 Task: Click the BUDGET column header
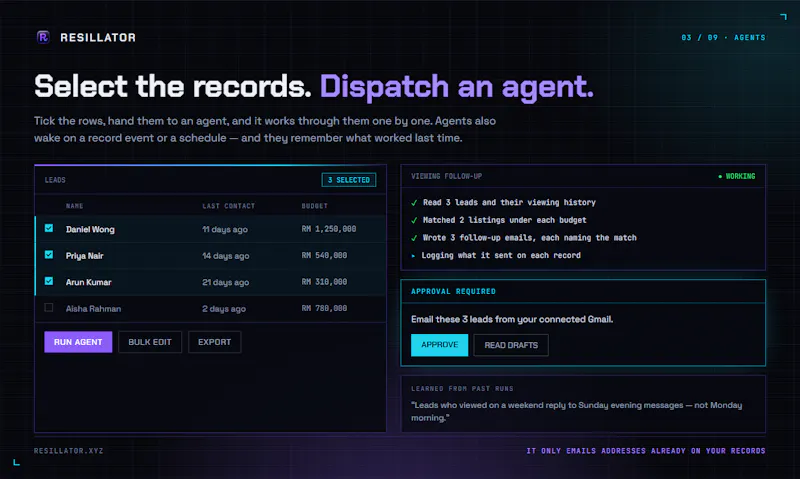[314, 206]
